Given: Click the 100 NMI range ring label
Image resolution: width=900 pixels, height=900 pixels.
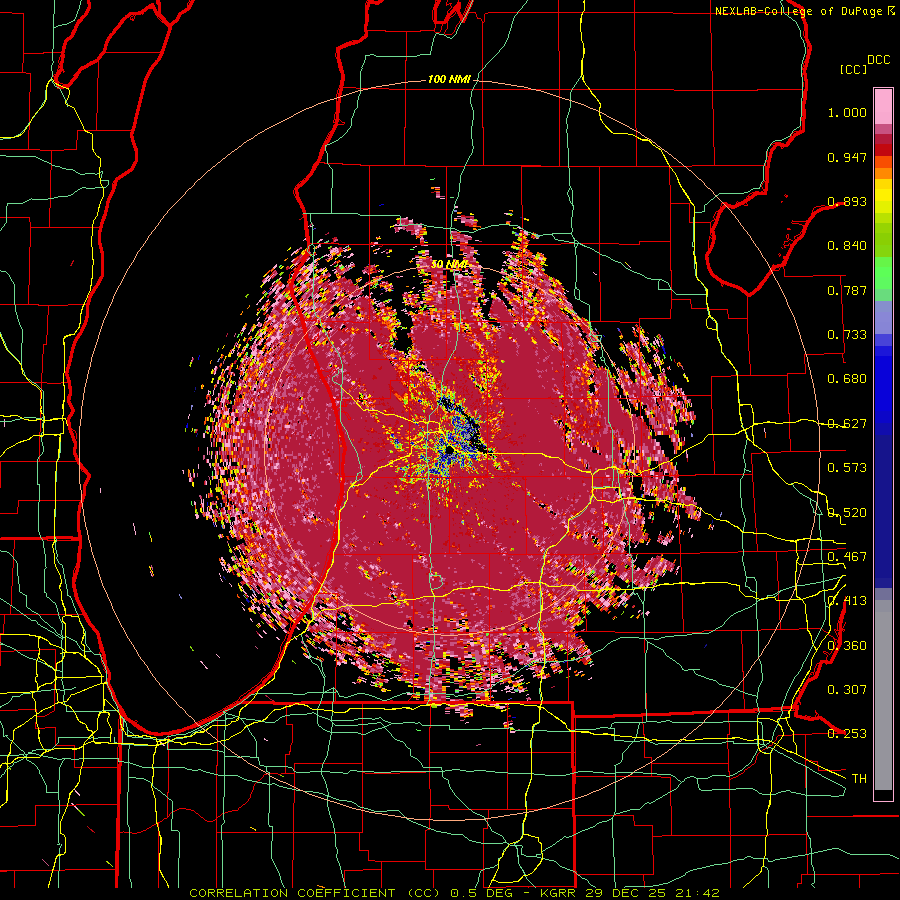Looking at the screenshot, I should click(x=449, y=79).
